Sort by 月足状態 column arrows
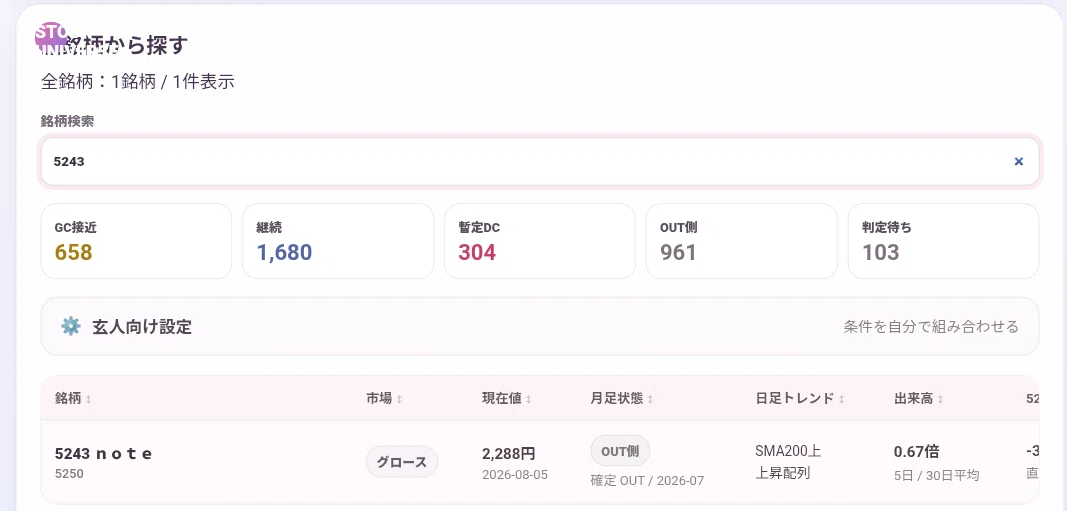1067x511 pixels. coord(650,399)
